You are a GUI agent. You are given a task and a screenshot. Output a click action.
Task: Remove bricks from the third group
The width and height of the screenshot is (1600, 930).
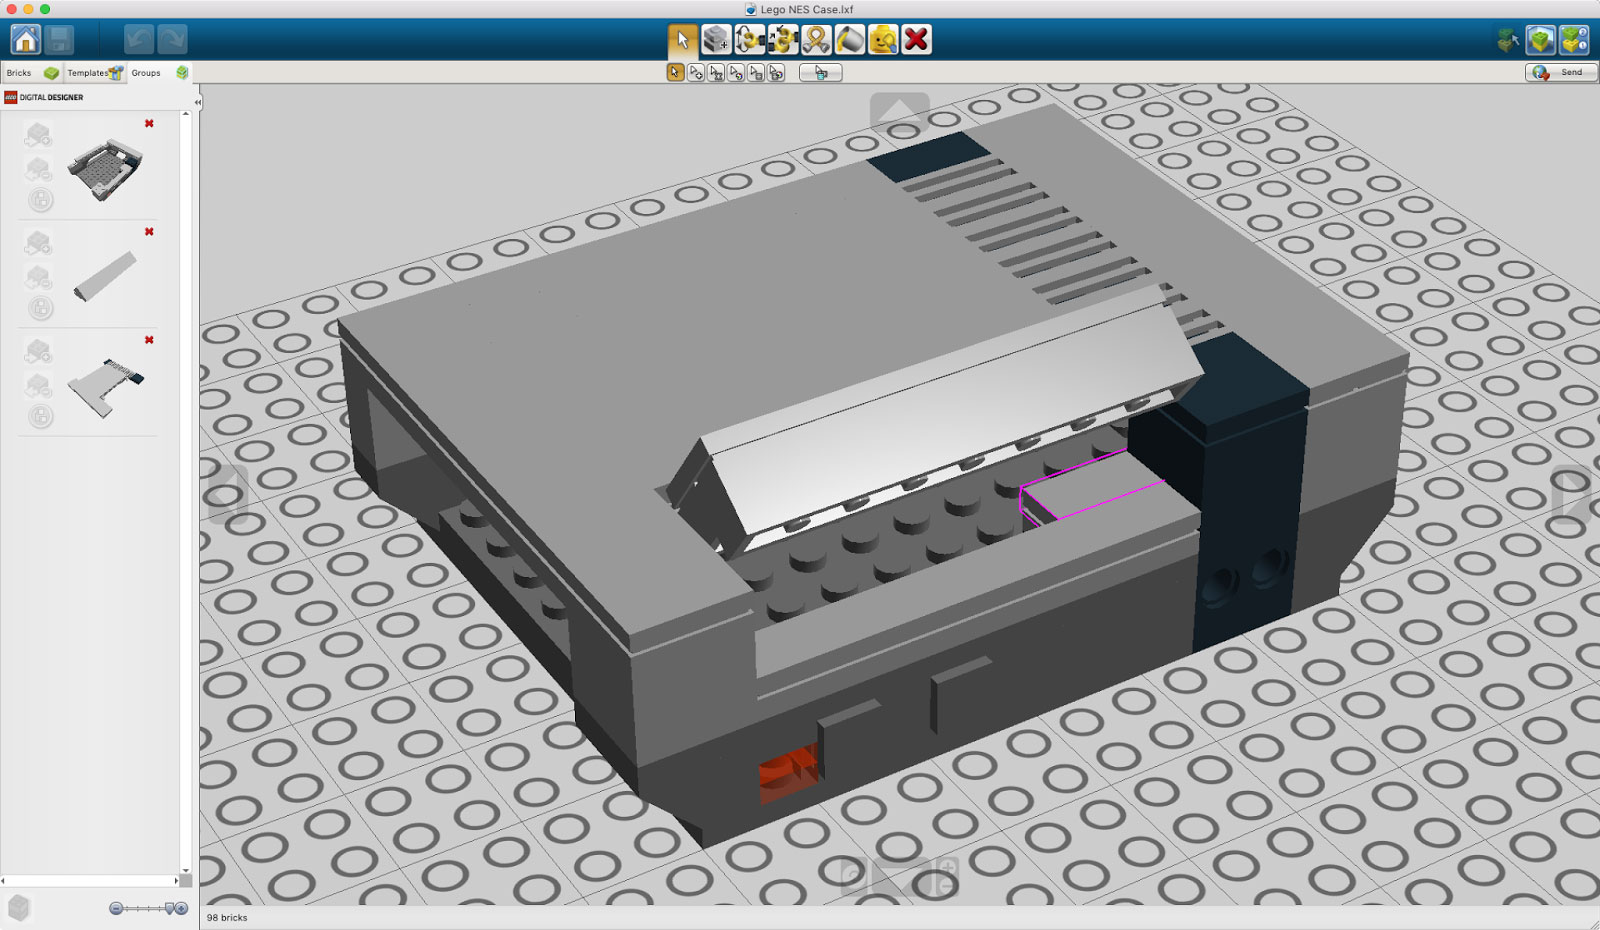[39, 385]
